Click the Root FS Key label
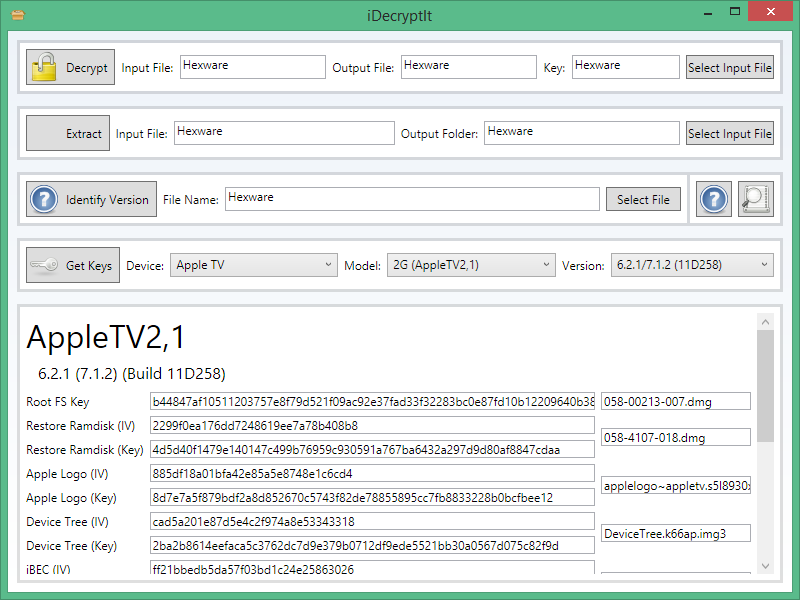Image resolution: width=800 pixels, height=600 pixels. coord(58,402)
